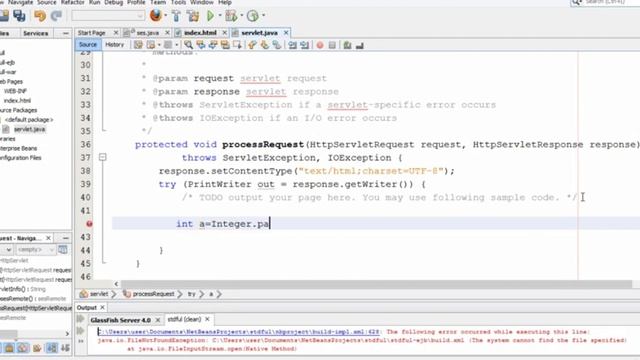This screenshot has width=640, height=360.
Task: Close the stdful (clean) output tab
Action: tap(207, 319)
